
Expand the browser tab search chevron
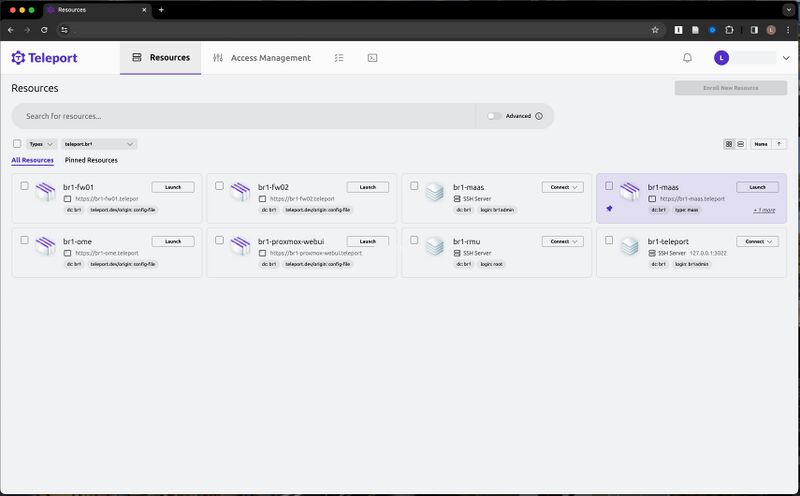click(789, 10)
